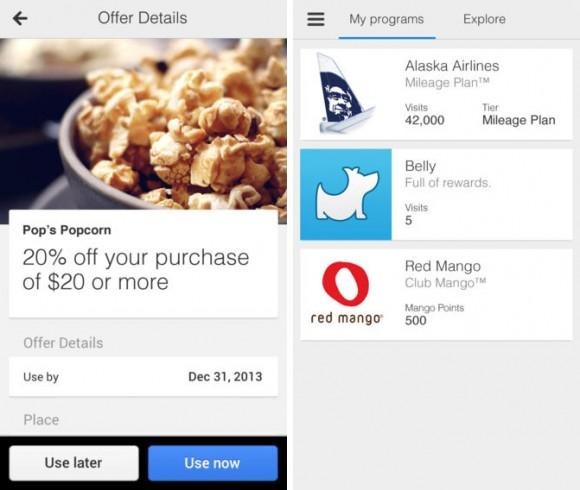Click the Use now button
The width and height of the screenshot is (580, 490).
213,463
